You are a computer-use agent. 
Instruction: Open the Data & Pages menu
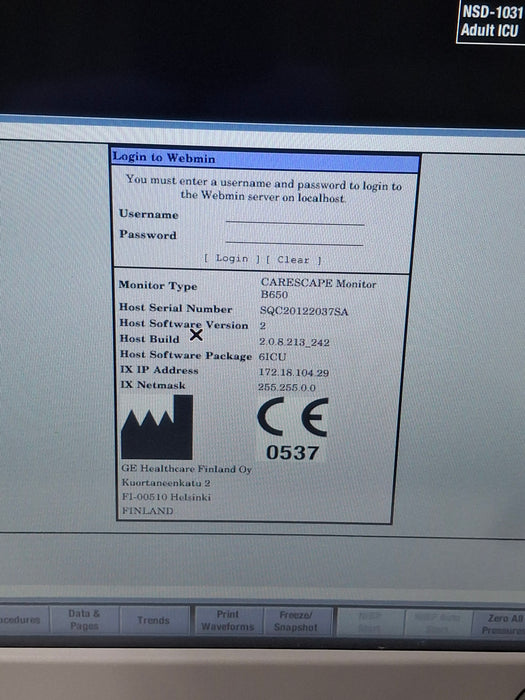point(84,620)
